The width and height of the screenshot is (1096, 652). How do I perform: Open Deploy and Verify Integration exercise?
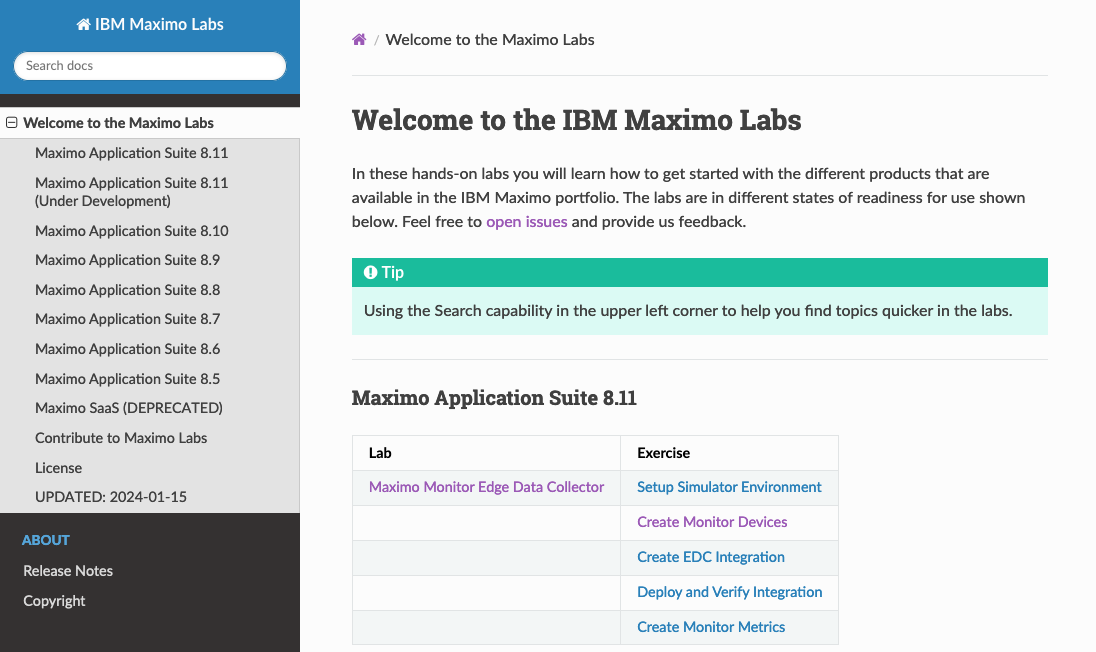point(729,592)
